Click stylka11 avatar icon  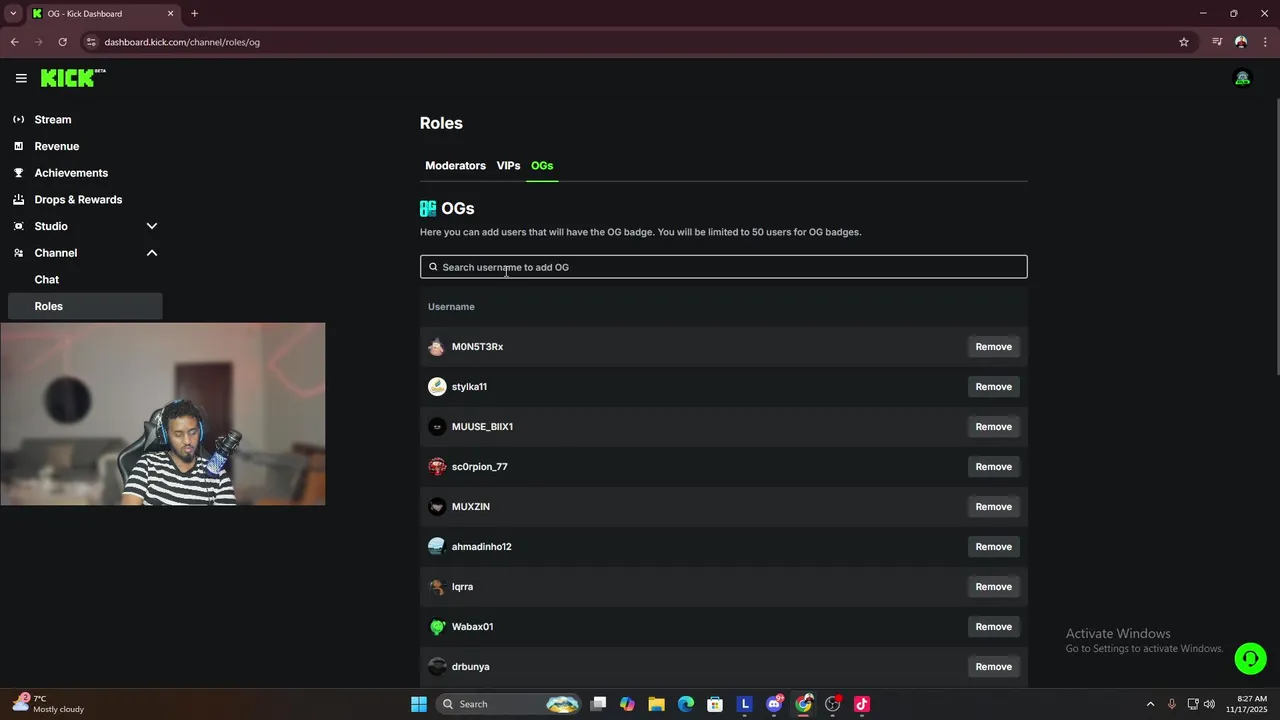[x=437, y=387]
